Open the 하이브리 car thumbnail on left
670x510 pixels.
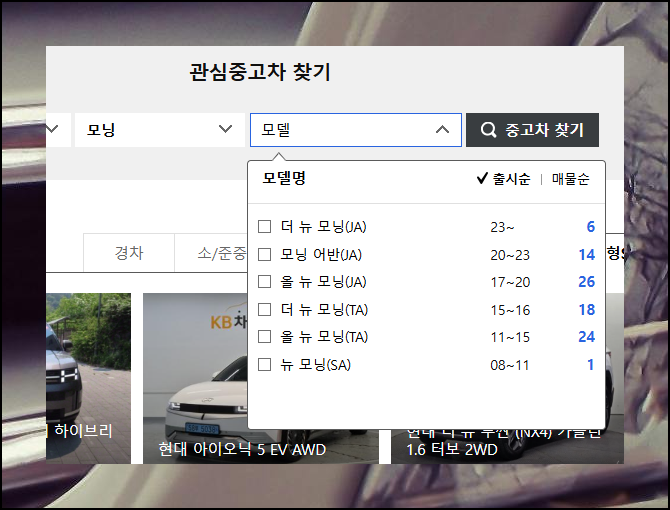pyautogui.click(x=88, y=378)
